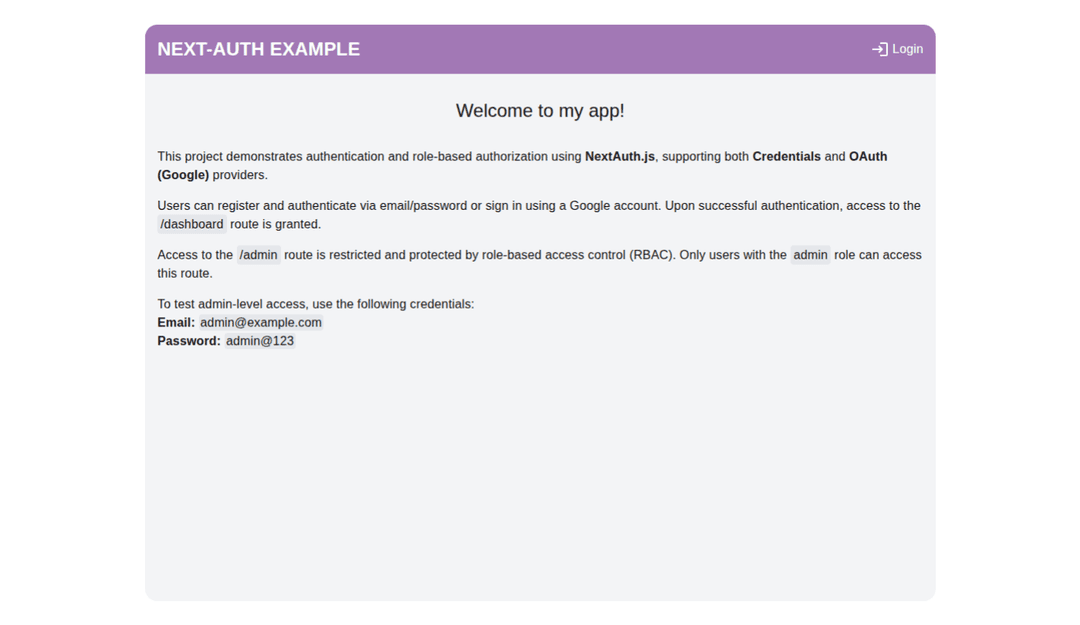Click the Email label in the credentials section

[x=175, y=322]
